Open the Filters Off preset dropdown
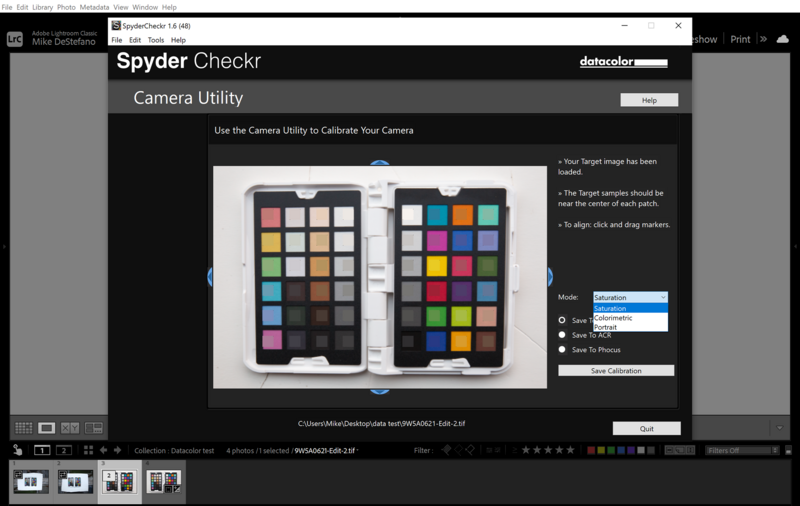Viewport: 800px width, 506px height. point(742,450)
